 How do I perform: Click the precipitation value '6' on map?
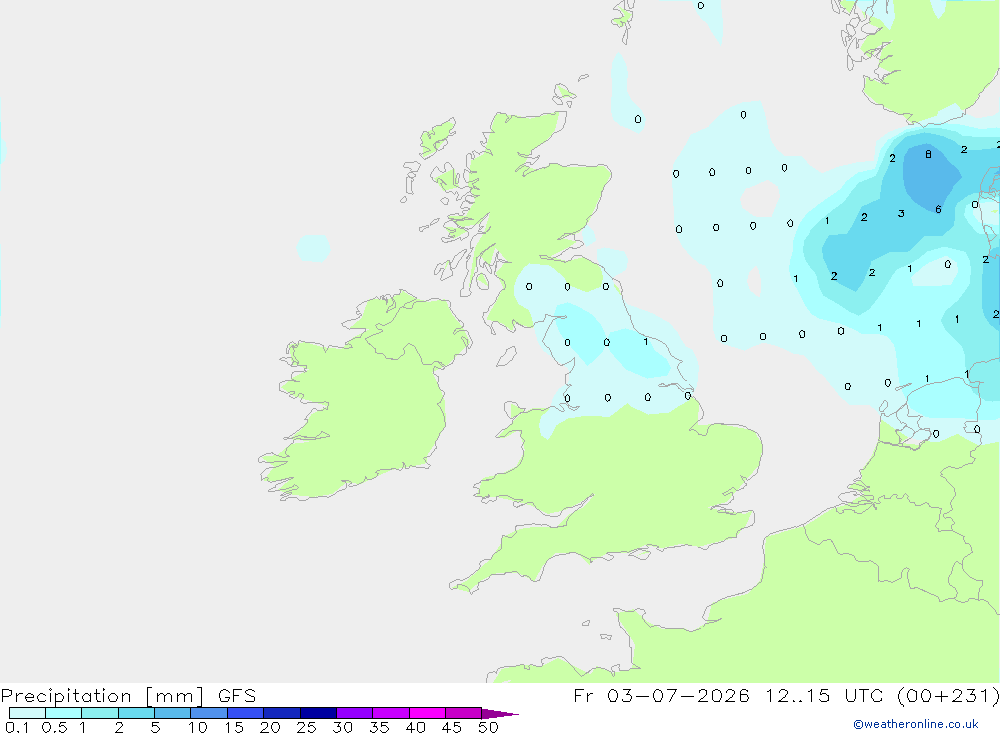coord(938,209)
